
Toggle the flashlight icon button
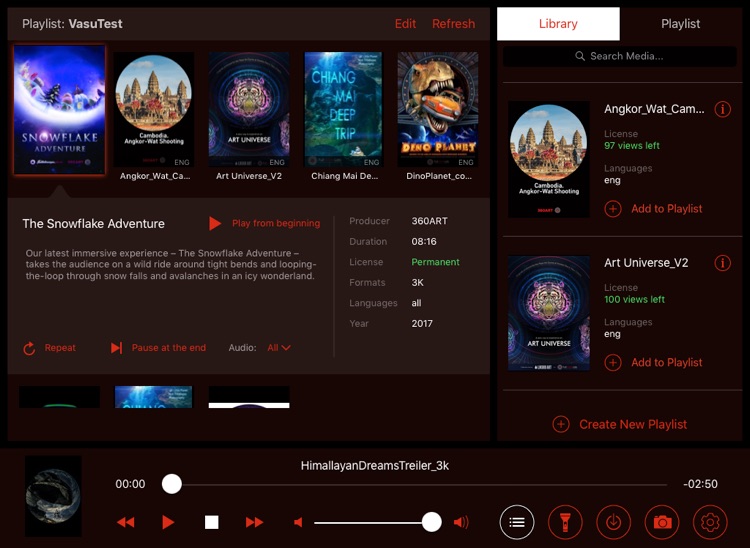pos(565,522)
